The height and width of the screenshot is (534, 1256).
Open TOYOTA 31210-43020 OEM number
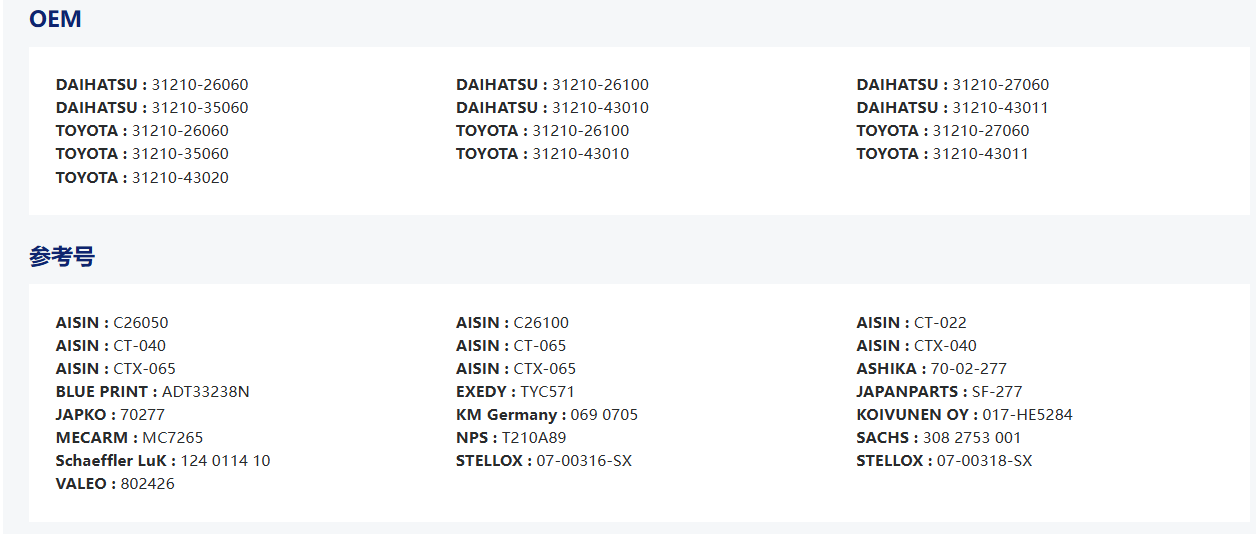tap(142, 178)
